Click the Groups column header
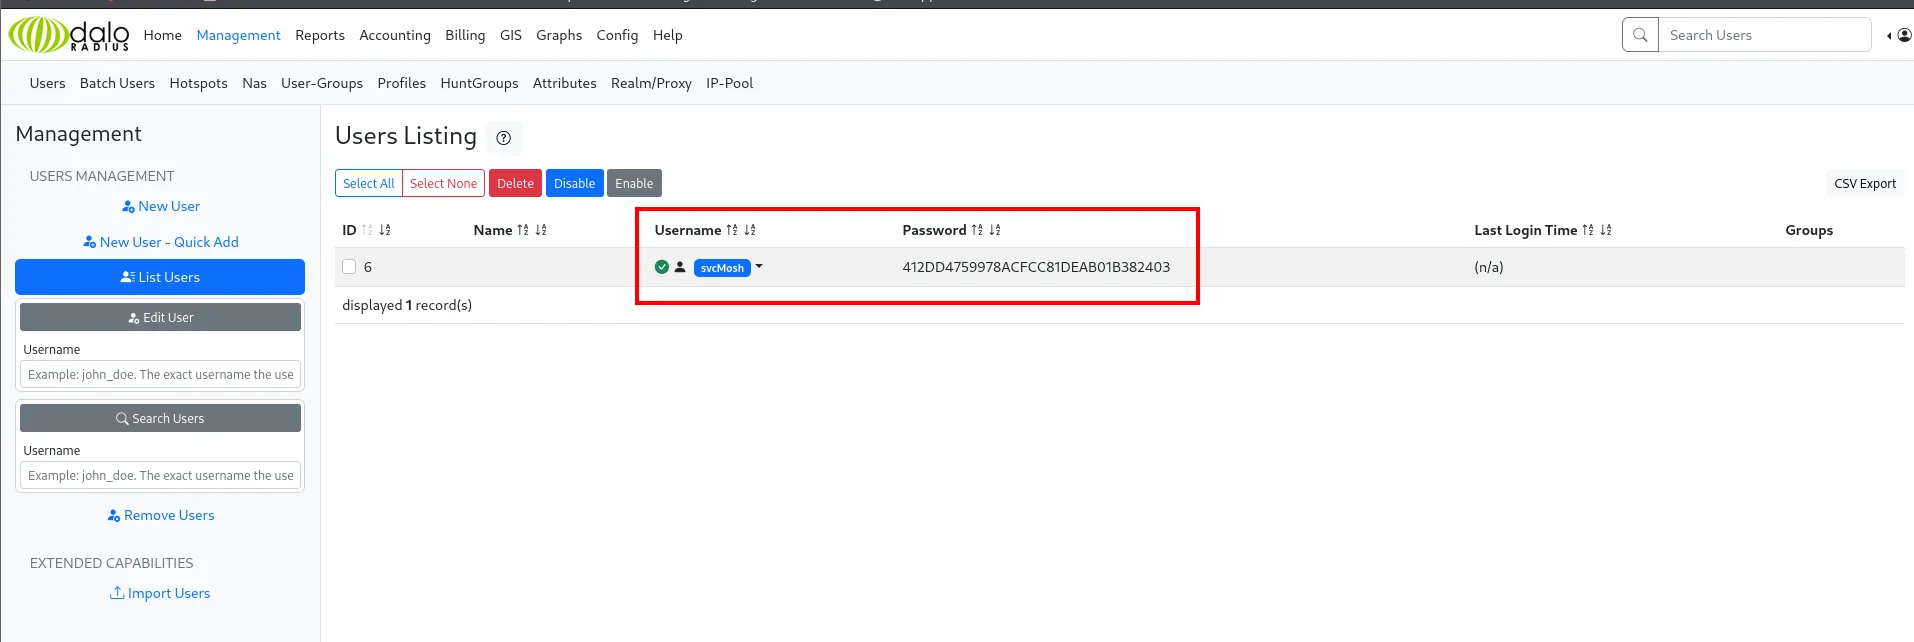1914x642 pixels. click(1809, 230)
